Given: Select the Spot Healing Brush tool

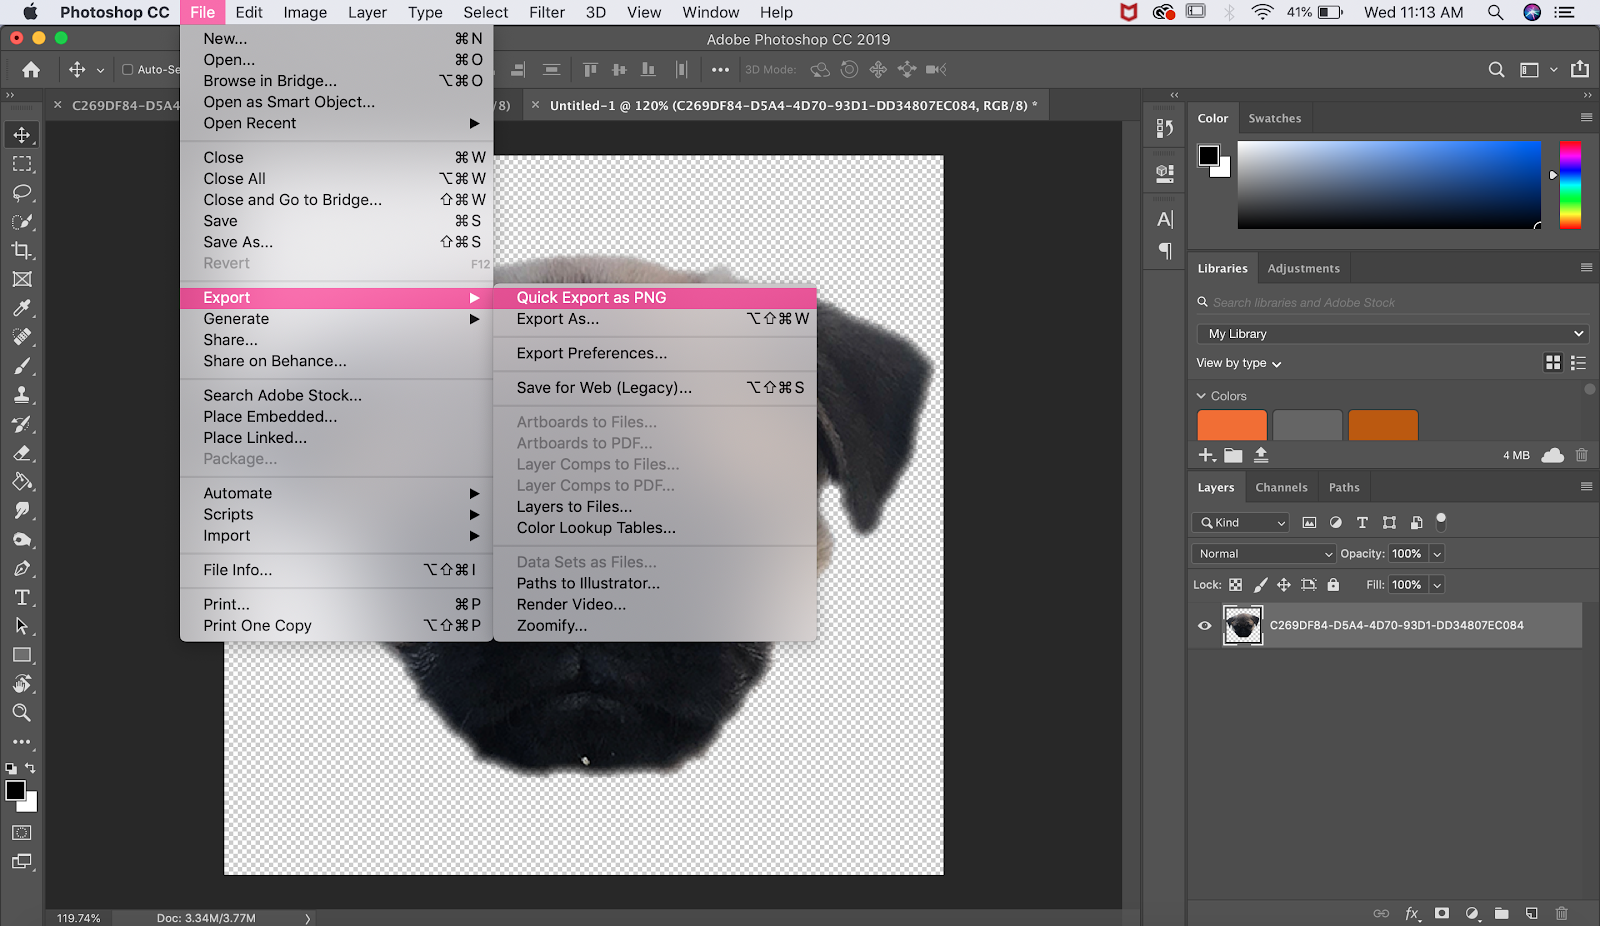Looking at the screenshot, I should (x=22, y=337).
